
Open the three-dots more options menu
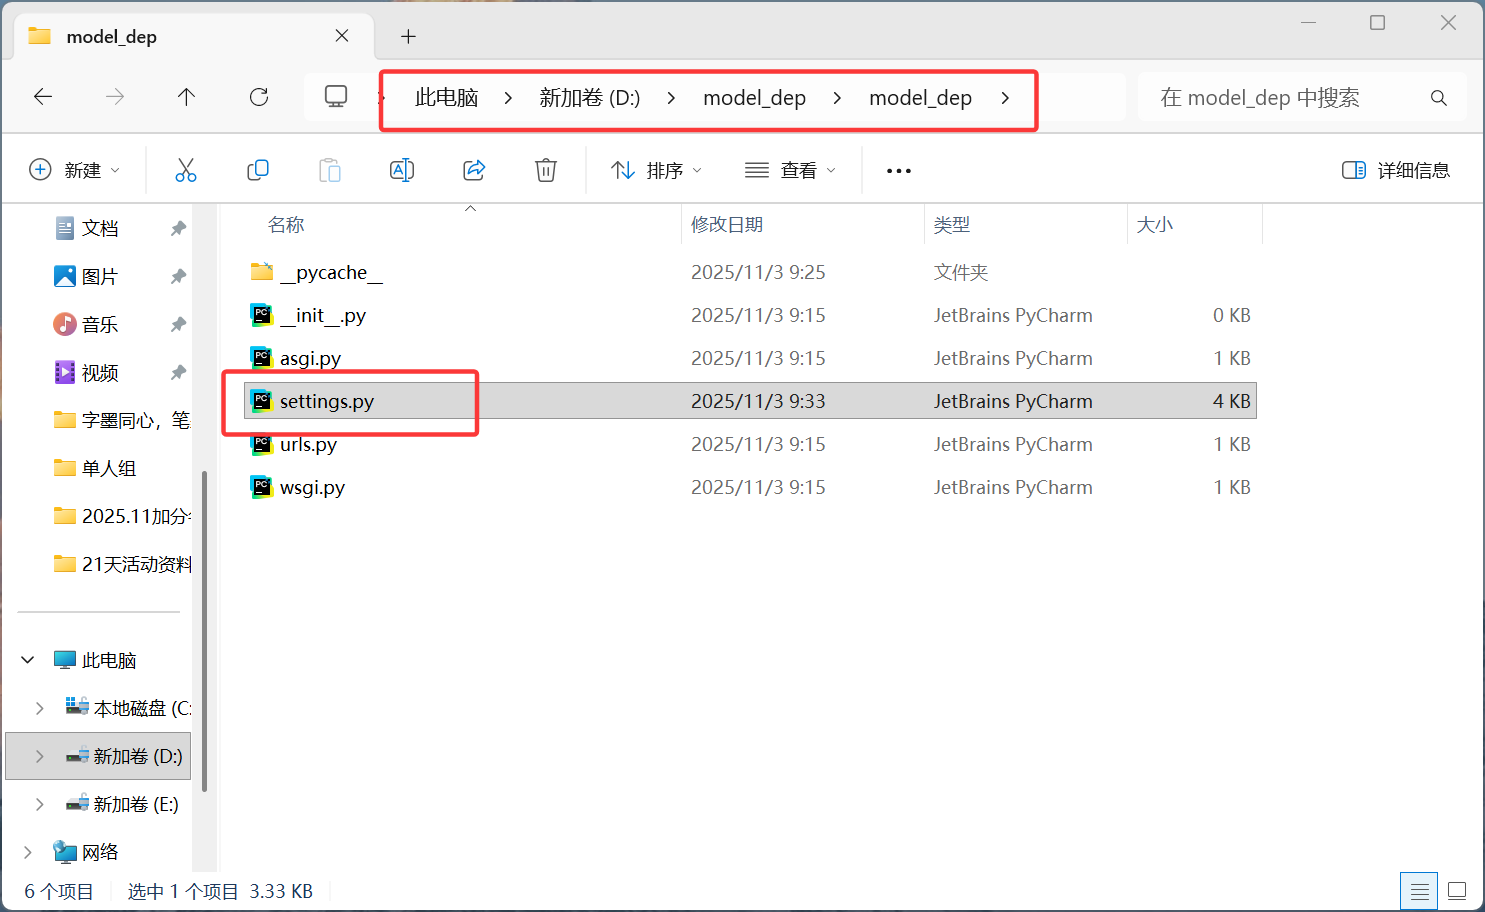tap(898, 170)
